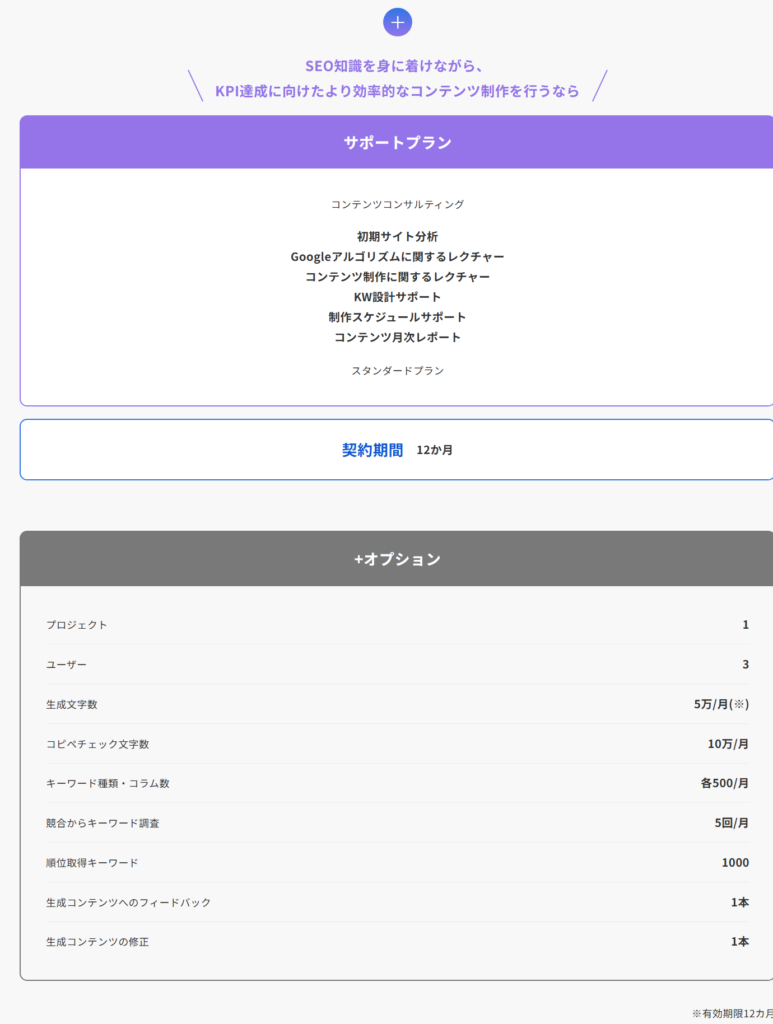Image resolution: width=773 pixels, height=1024 pixels.
Task: Select the コンテンツコンサルティング label
Action: pyautogui.click(x=397, y=204)
